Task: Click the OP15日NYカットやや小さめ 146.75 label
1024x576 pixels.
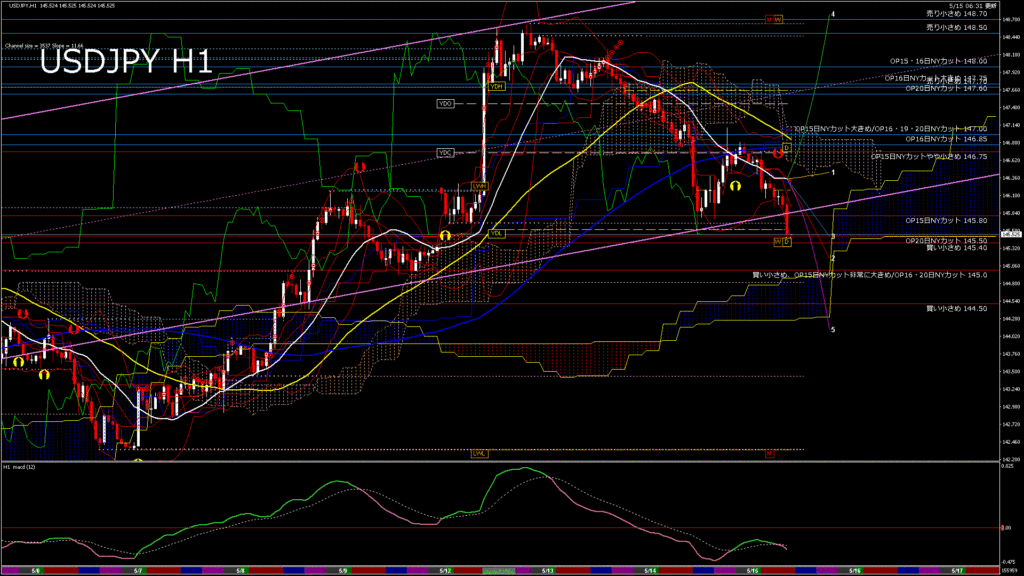Action: click(x=929, y=157)
